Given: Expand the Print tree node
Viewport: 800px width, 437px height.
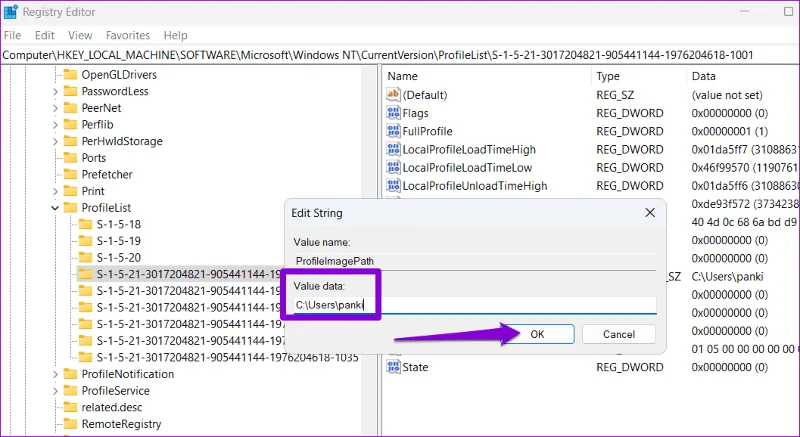Looking at the screenshot, I should tap(55, 191).
